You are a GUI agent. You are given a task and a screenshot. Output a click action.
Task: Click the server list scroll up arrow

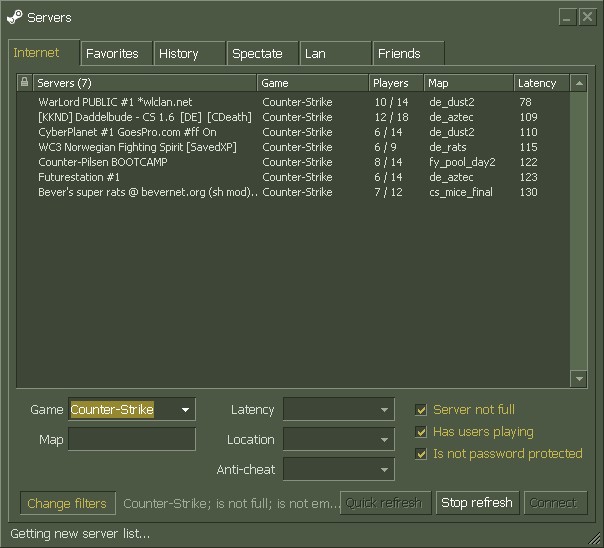pyautogui.click(x=579, y=83)
